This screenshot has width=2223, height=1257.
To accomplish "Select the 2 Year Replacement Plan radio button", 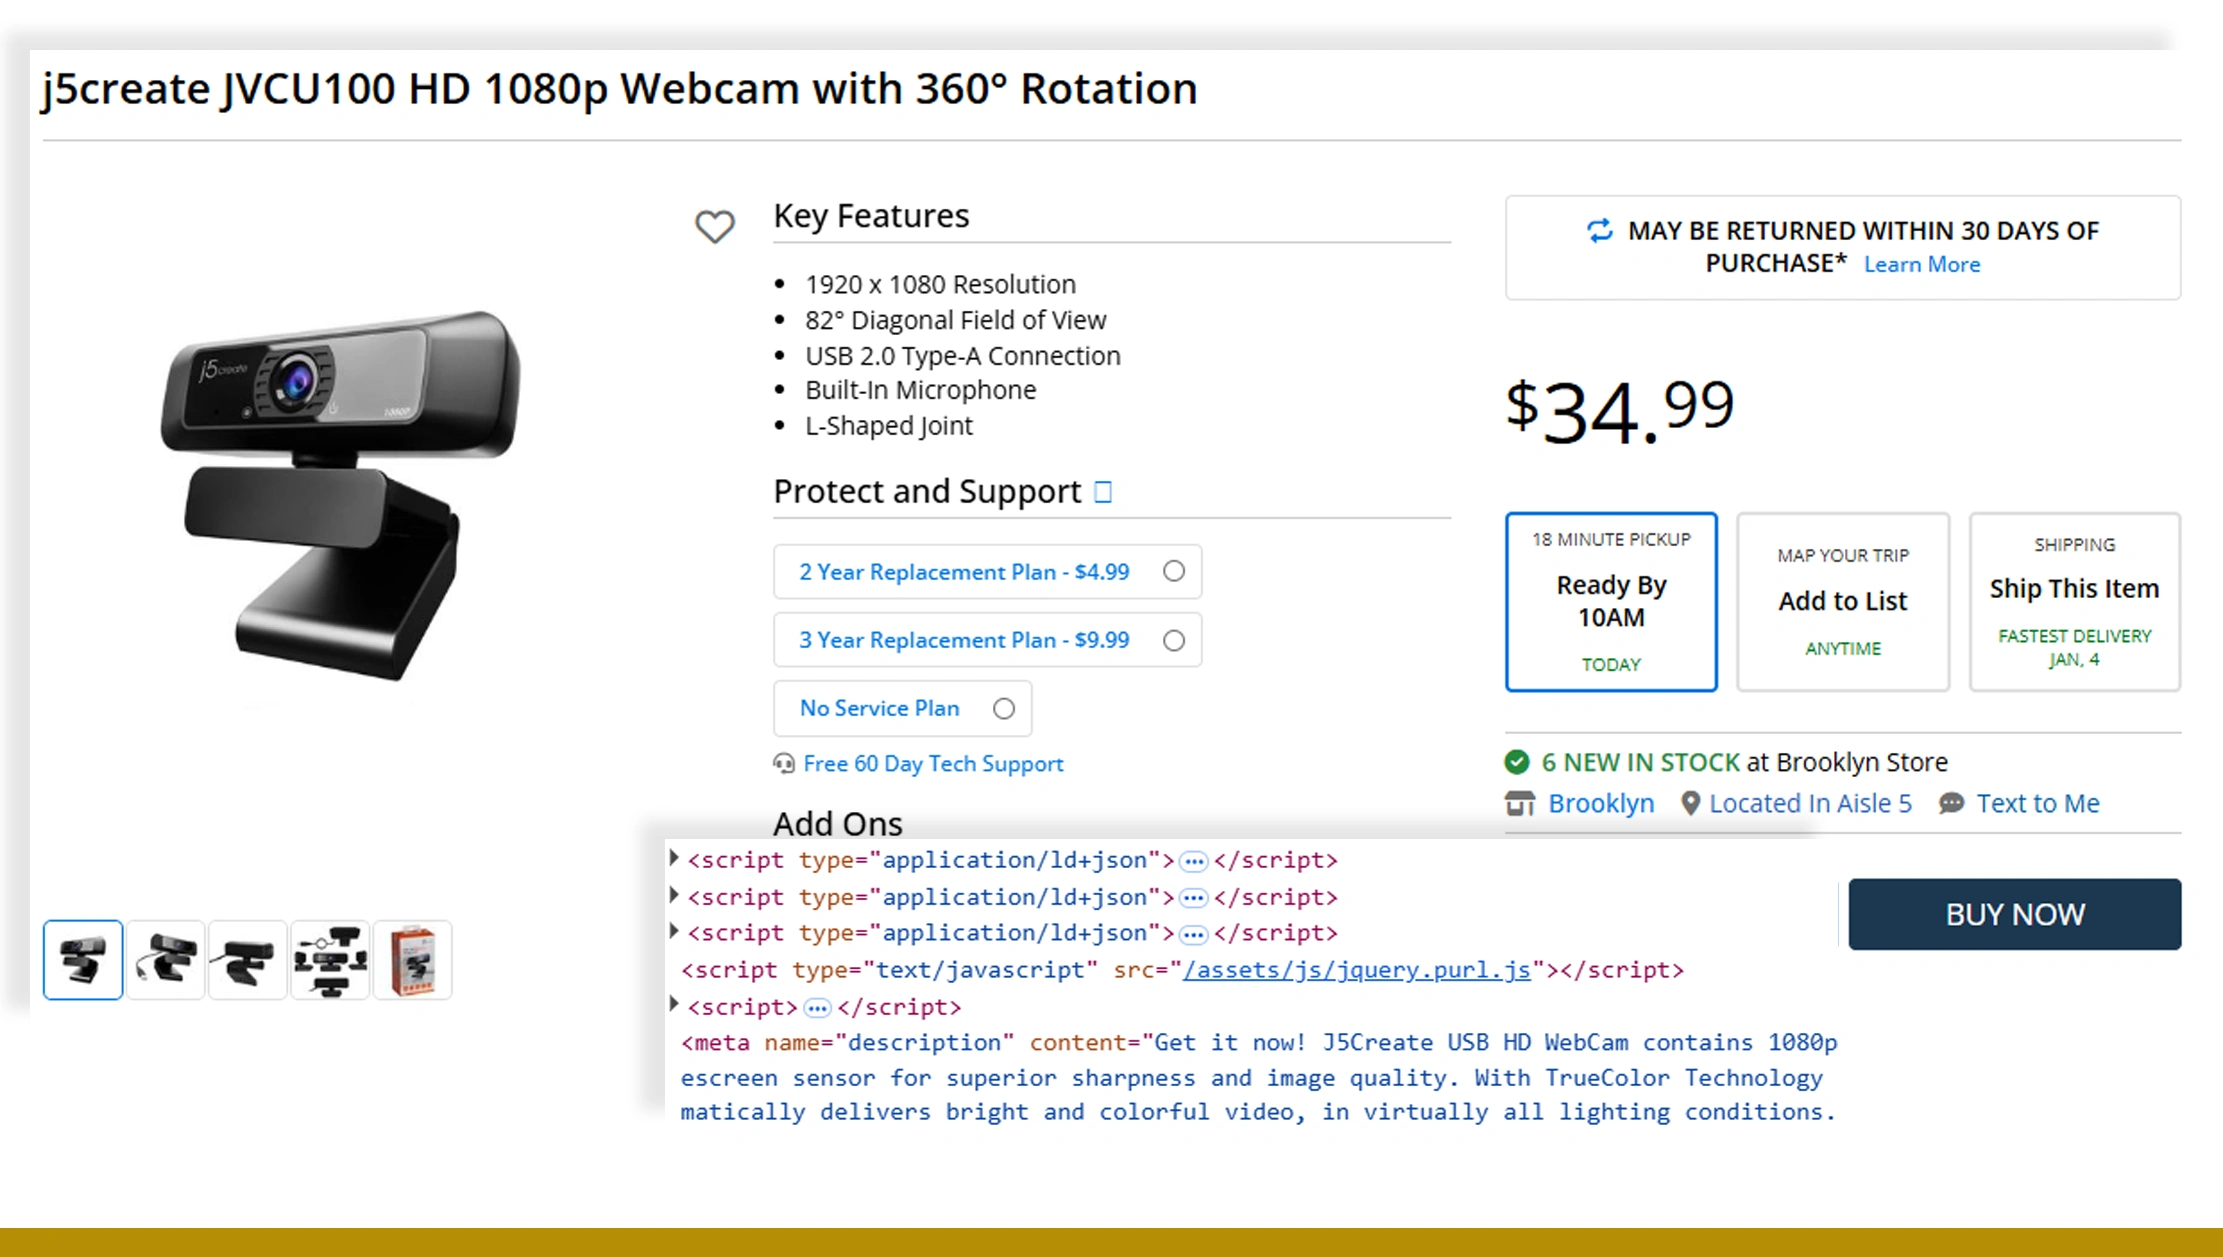I will (x=1173, y=571).
